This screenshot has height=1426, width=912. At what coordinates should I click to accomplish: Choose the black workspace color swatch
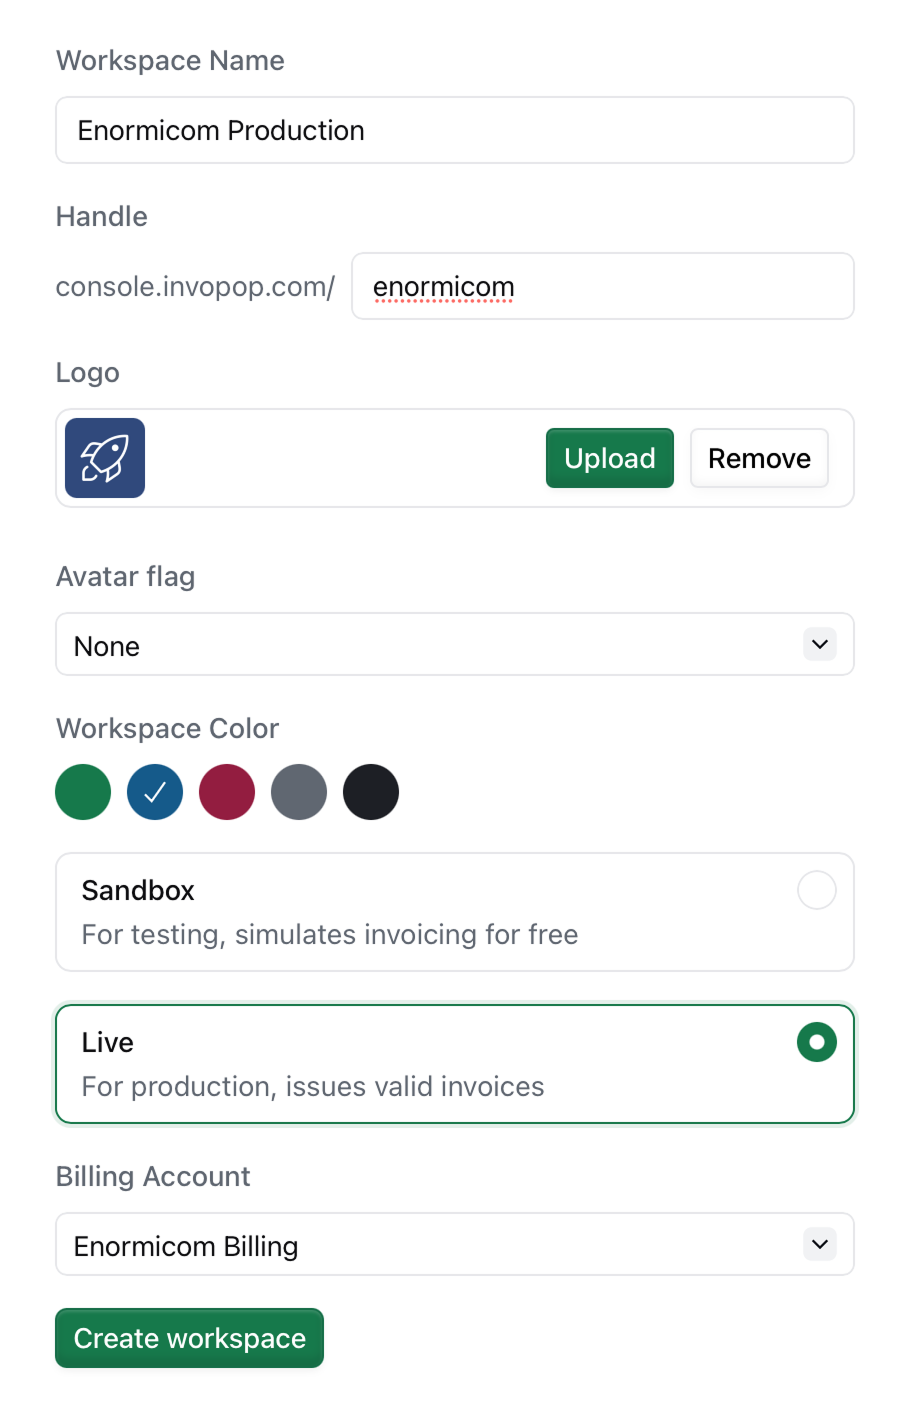click(x=371, y=792)
